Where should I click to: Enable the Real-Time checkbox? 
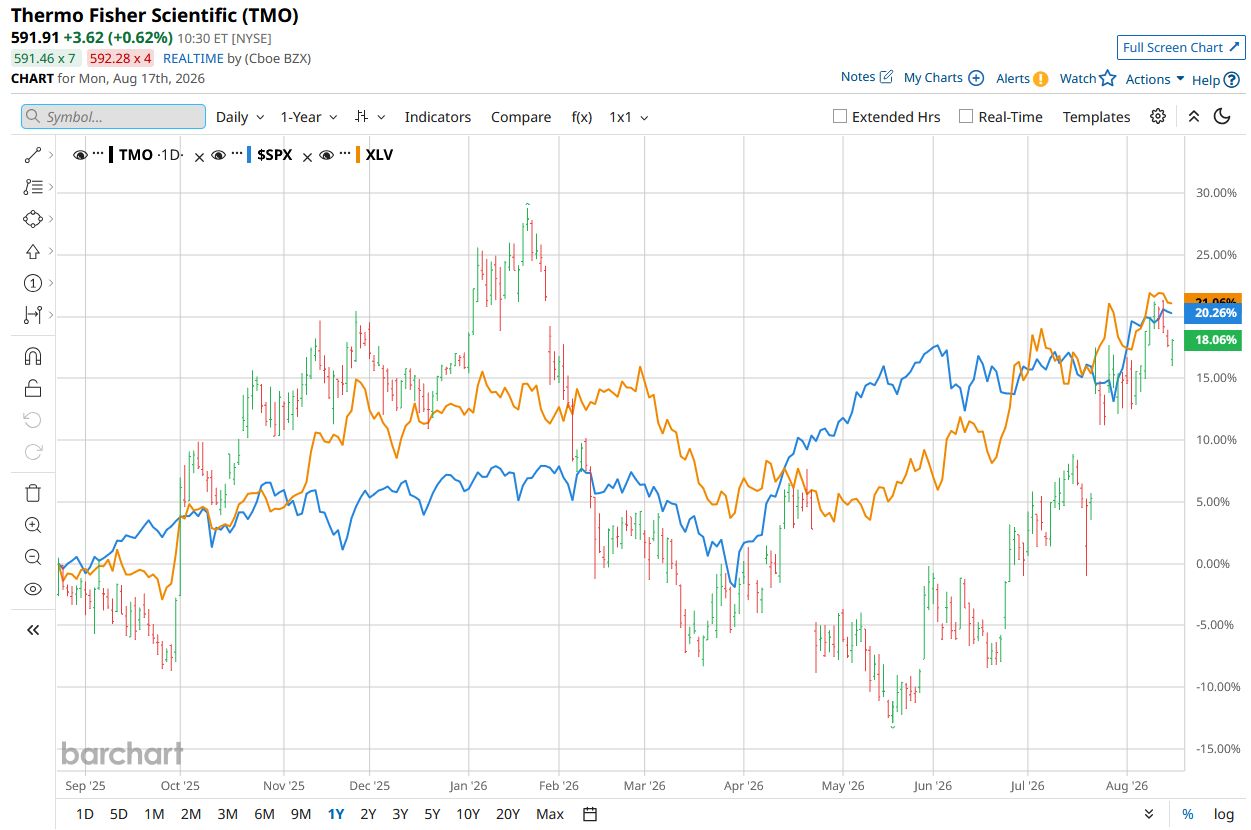(x=966, y=116)
